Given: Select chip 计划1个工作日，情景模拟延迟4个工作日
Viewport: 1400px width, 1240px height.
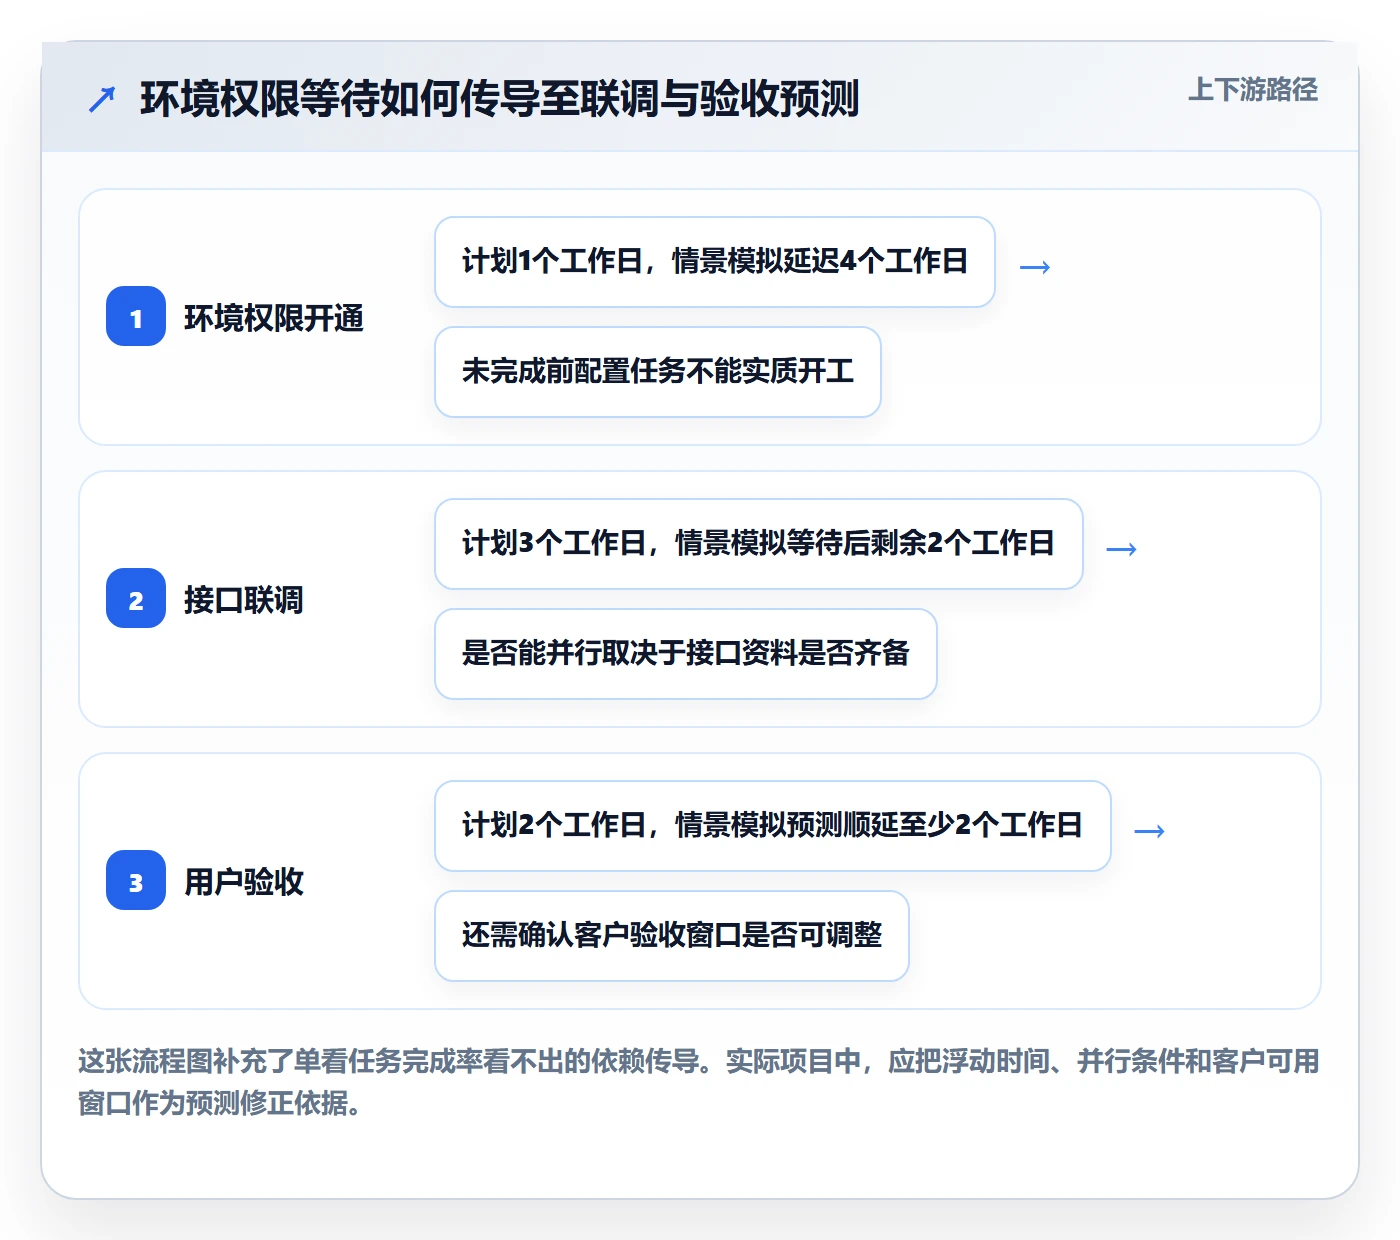Looking at the screenshot, I should 715,262.
